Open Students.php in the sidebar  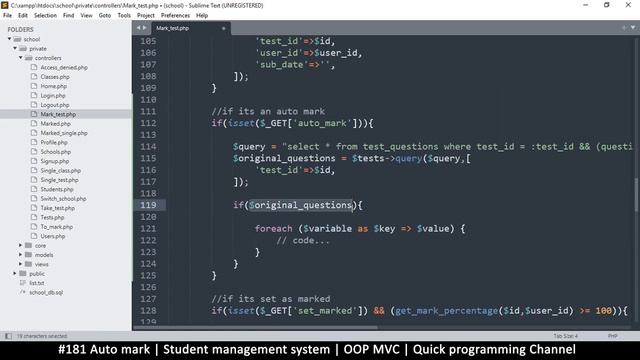point(57,189)
